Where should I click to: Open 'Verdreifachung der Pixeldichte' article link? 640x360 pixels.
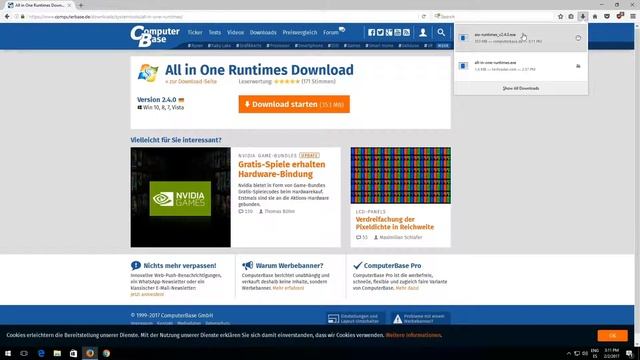(395, 223)
